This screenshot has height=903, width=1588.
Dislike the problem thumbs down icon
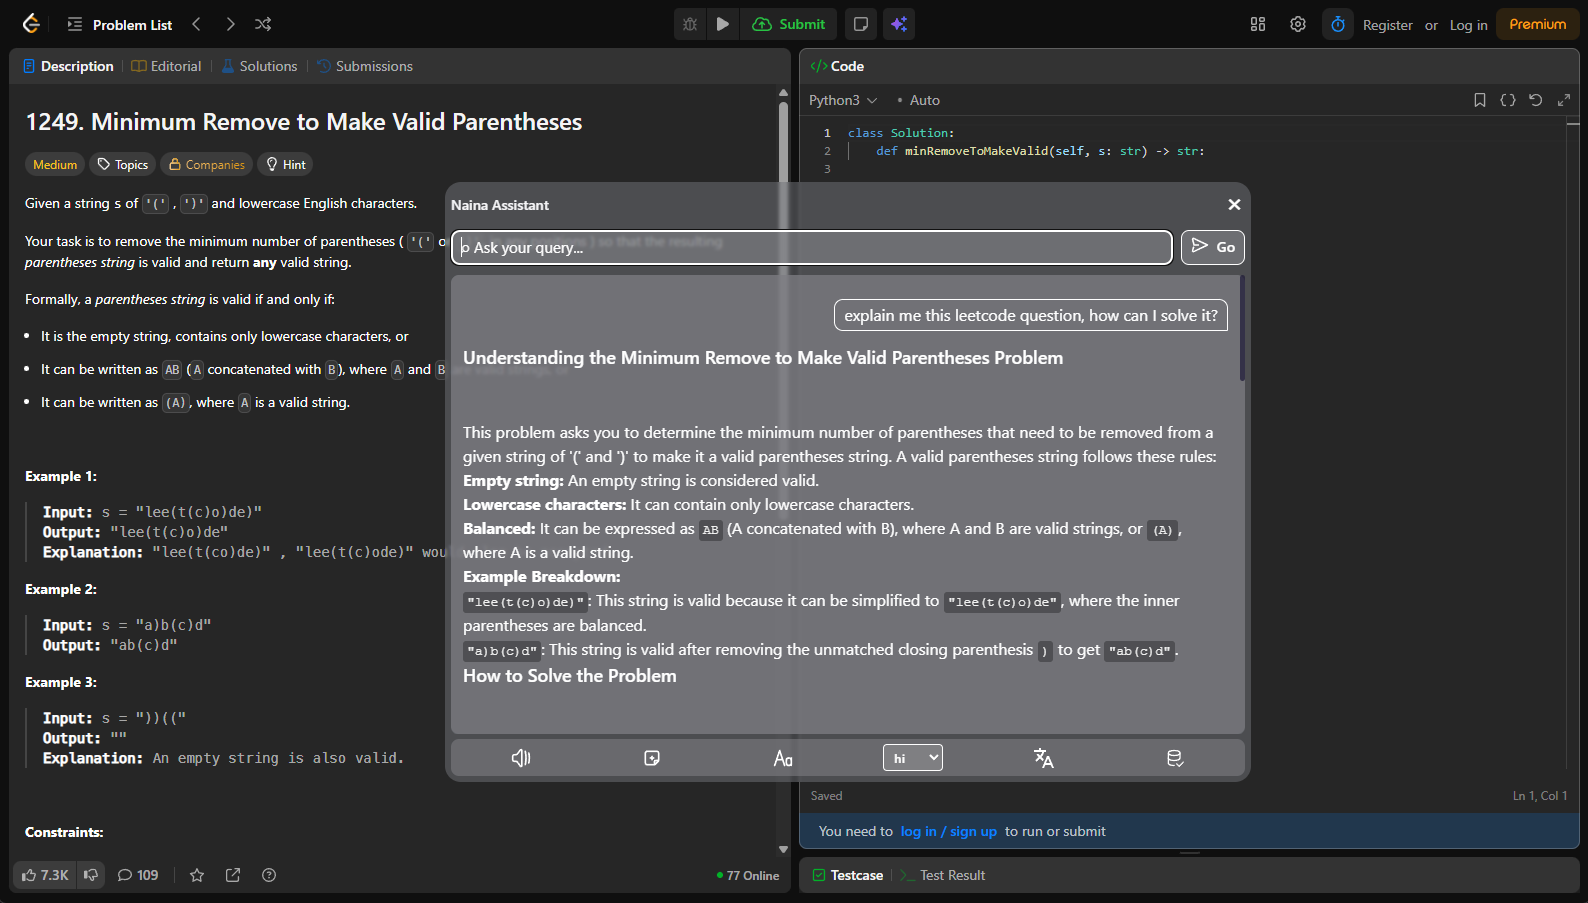tap(91, 875)
